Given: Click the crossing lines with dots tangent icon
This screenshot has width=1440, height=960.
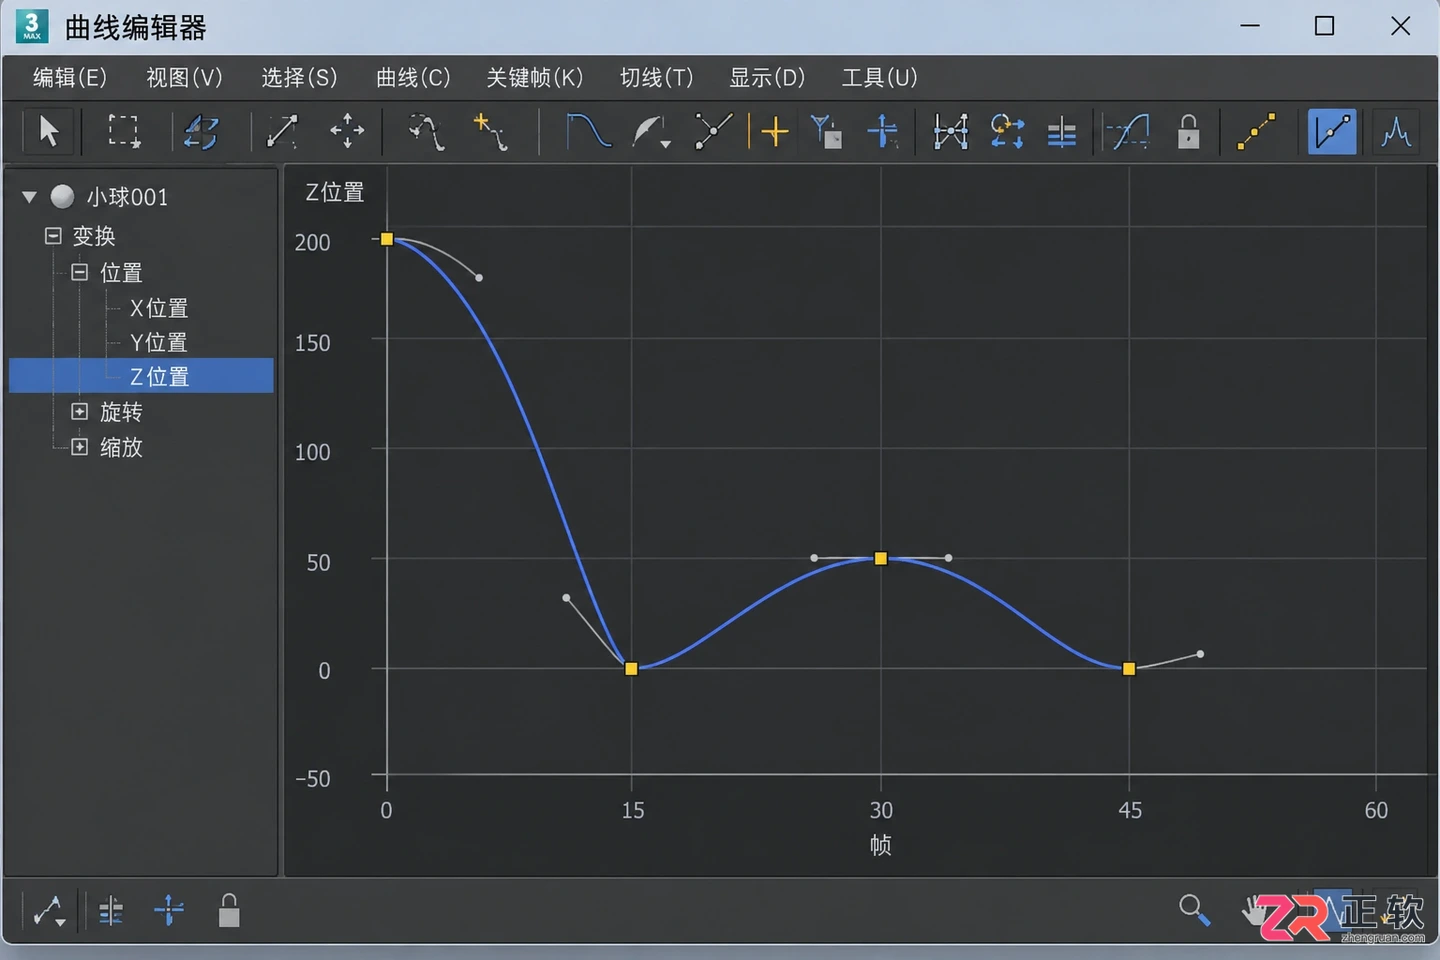Looking at the screenshot, I should click(713, 131).
